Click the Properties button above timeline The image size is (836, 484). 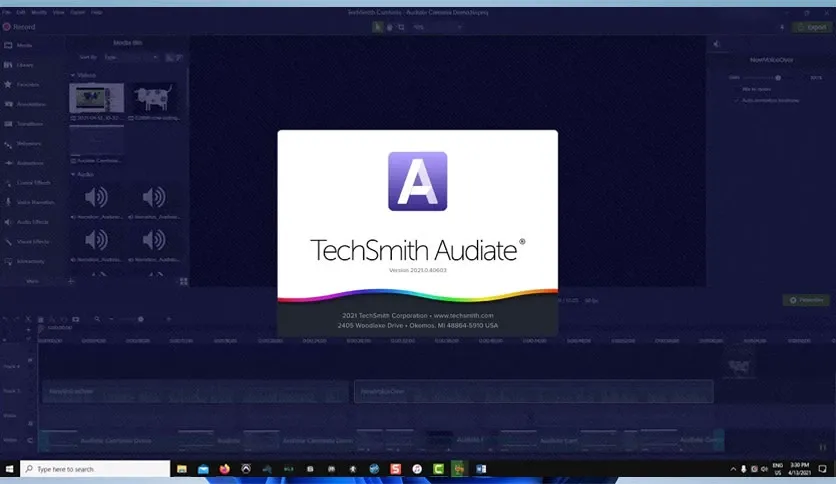point(806,300)
